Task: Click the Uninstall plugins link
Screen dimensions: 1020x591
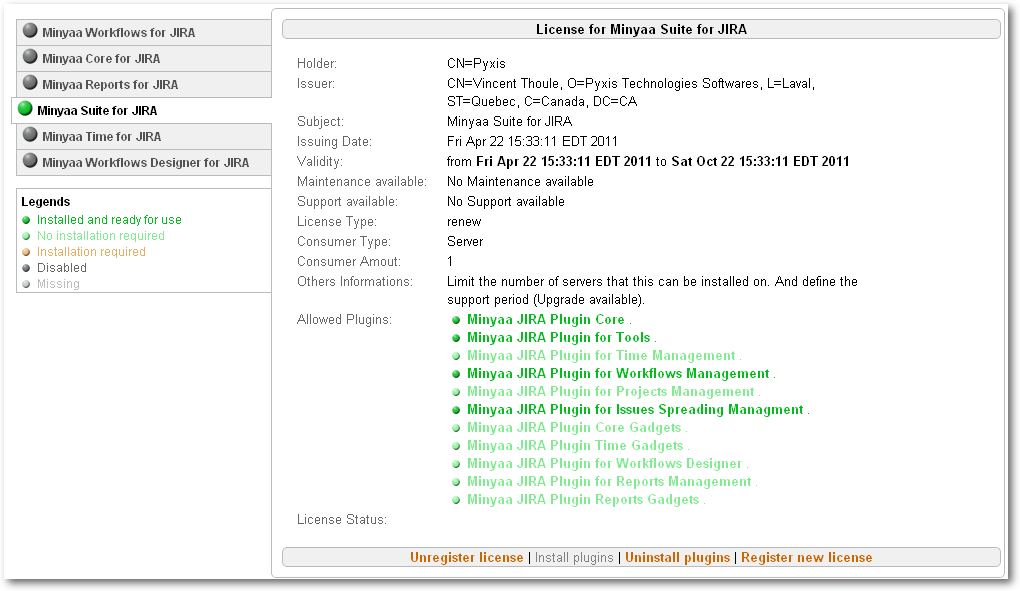Action: [x=677, y=558]
